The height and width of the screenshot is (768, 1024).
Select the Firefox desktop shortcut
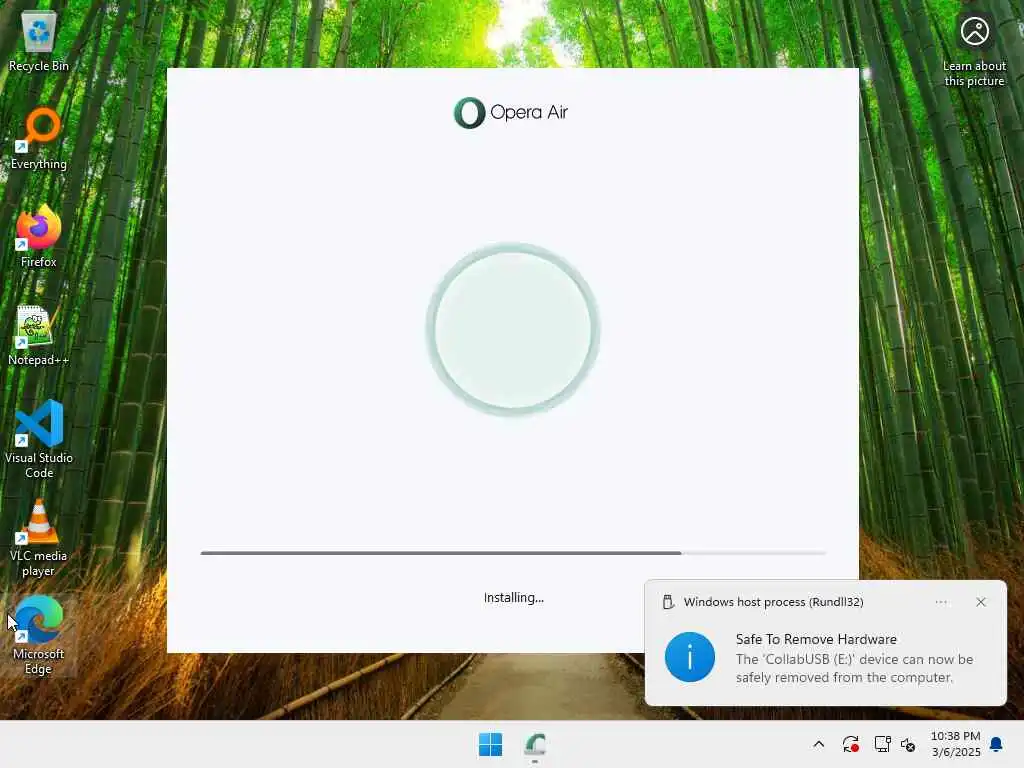point(39,236)
